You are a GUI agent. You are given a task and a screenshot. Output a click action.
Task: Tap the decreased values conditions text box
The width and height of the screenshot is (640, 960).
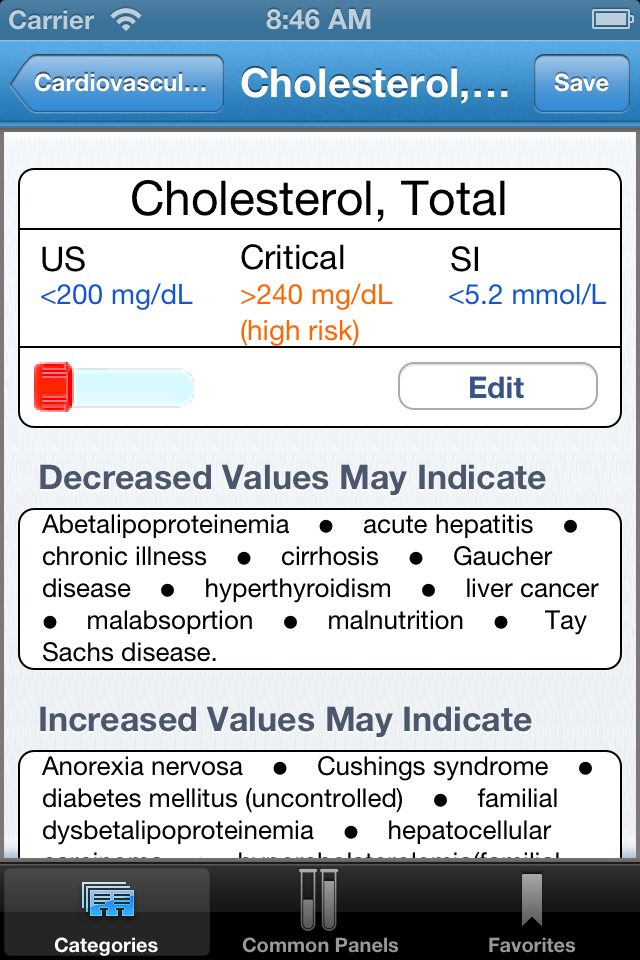click(x=320, y=589)
